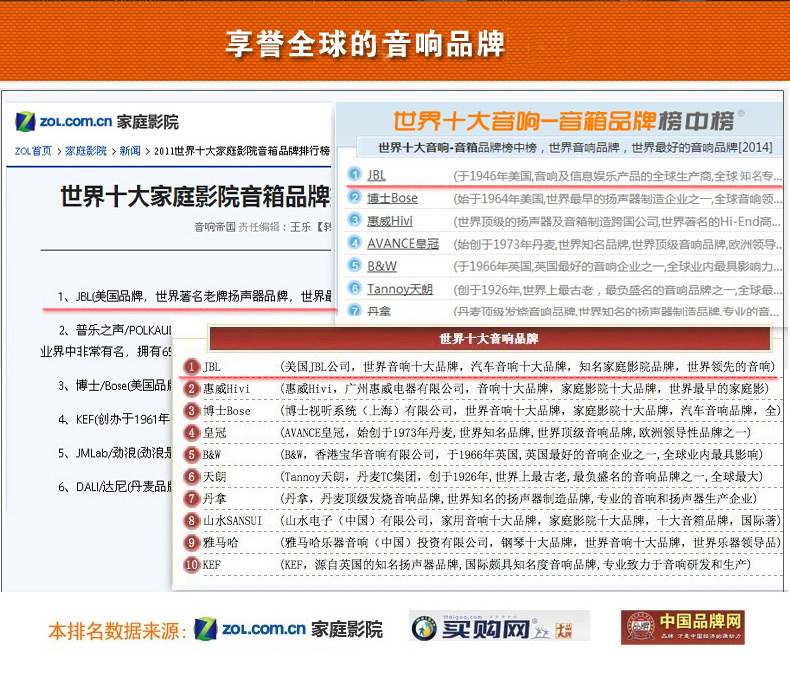Open the 惠威Hivi link in the ranking list
Image resolution: width=790 pixels, height=683 pixels.
click(x=389, y=221)
